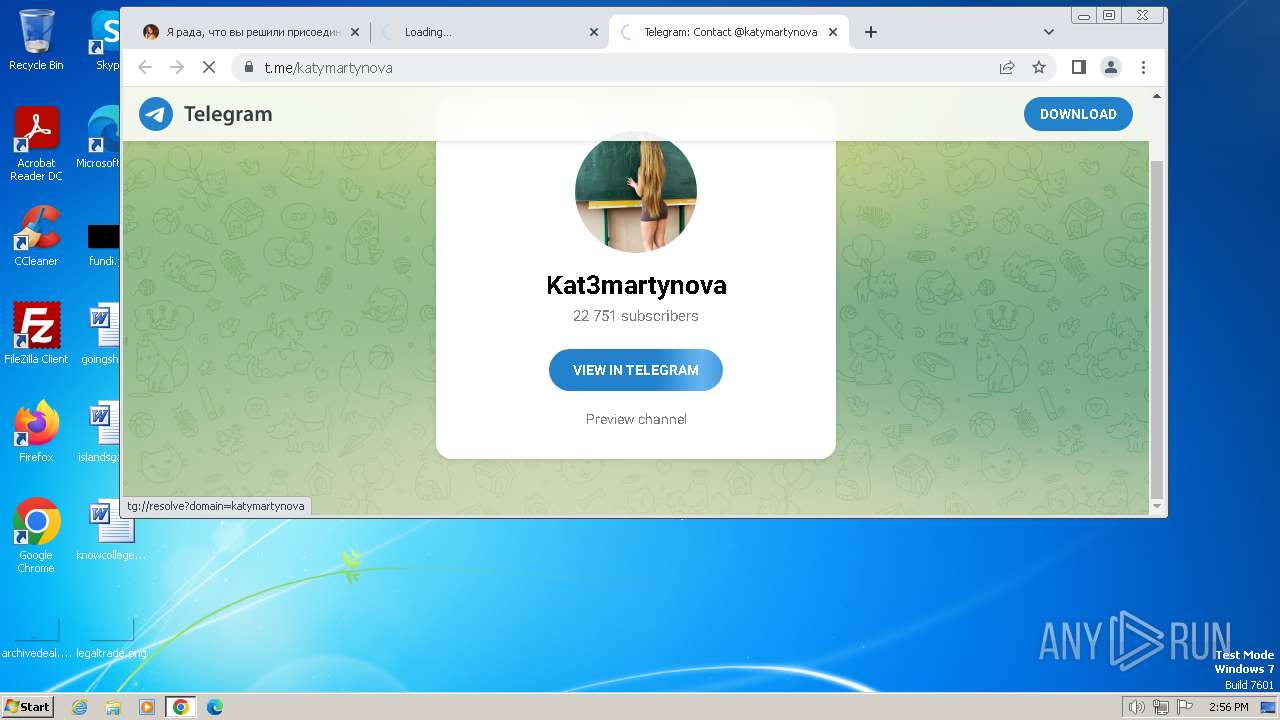Screen dimensions: 1280x720
Task: Open Acrobat Reader DC desktop icon
Action: tap(36, 143)
